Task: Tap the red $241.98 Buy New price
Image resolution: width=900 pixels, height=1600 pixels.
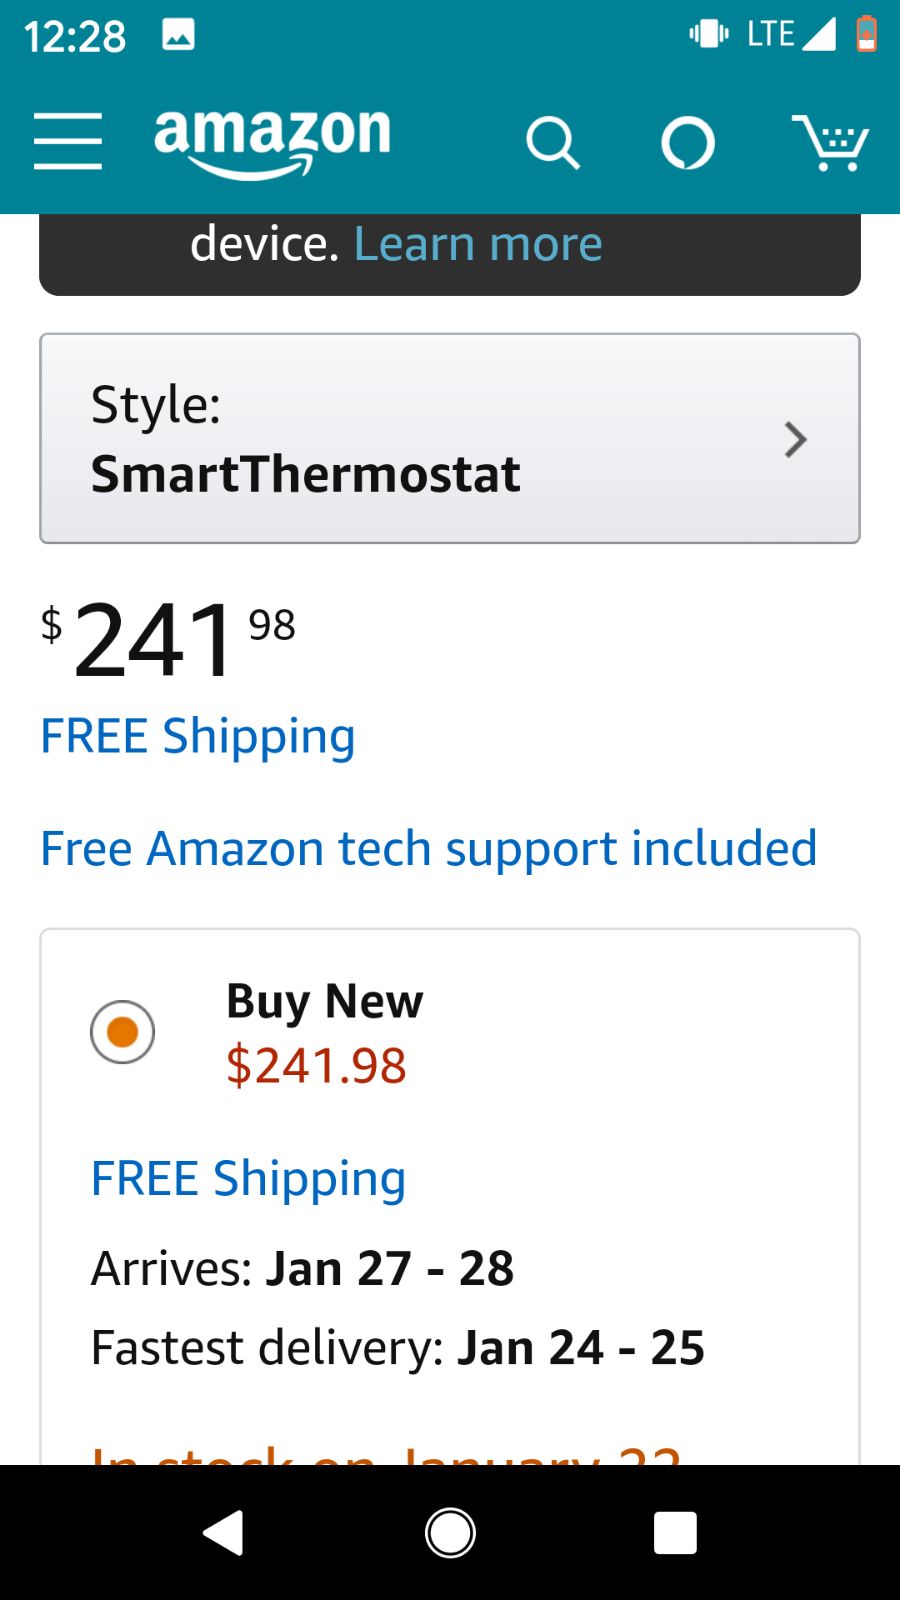Action: click(x=316, y=1065)
